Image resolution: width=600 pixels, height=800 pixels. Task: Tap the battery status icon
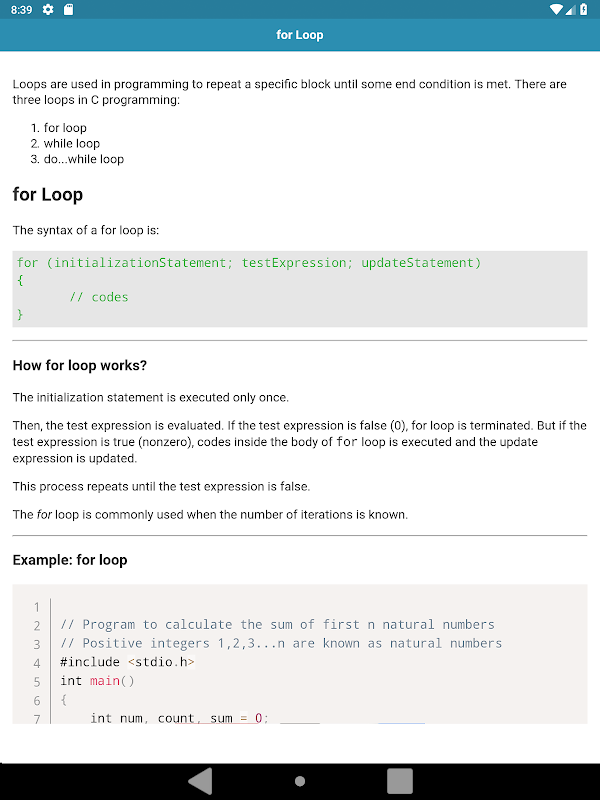click(x=583, y=10)
